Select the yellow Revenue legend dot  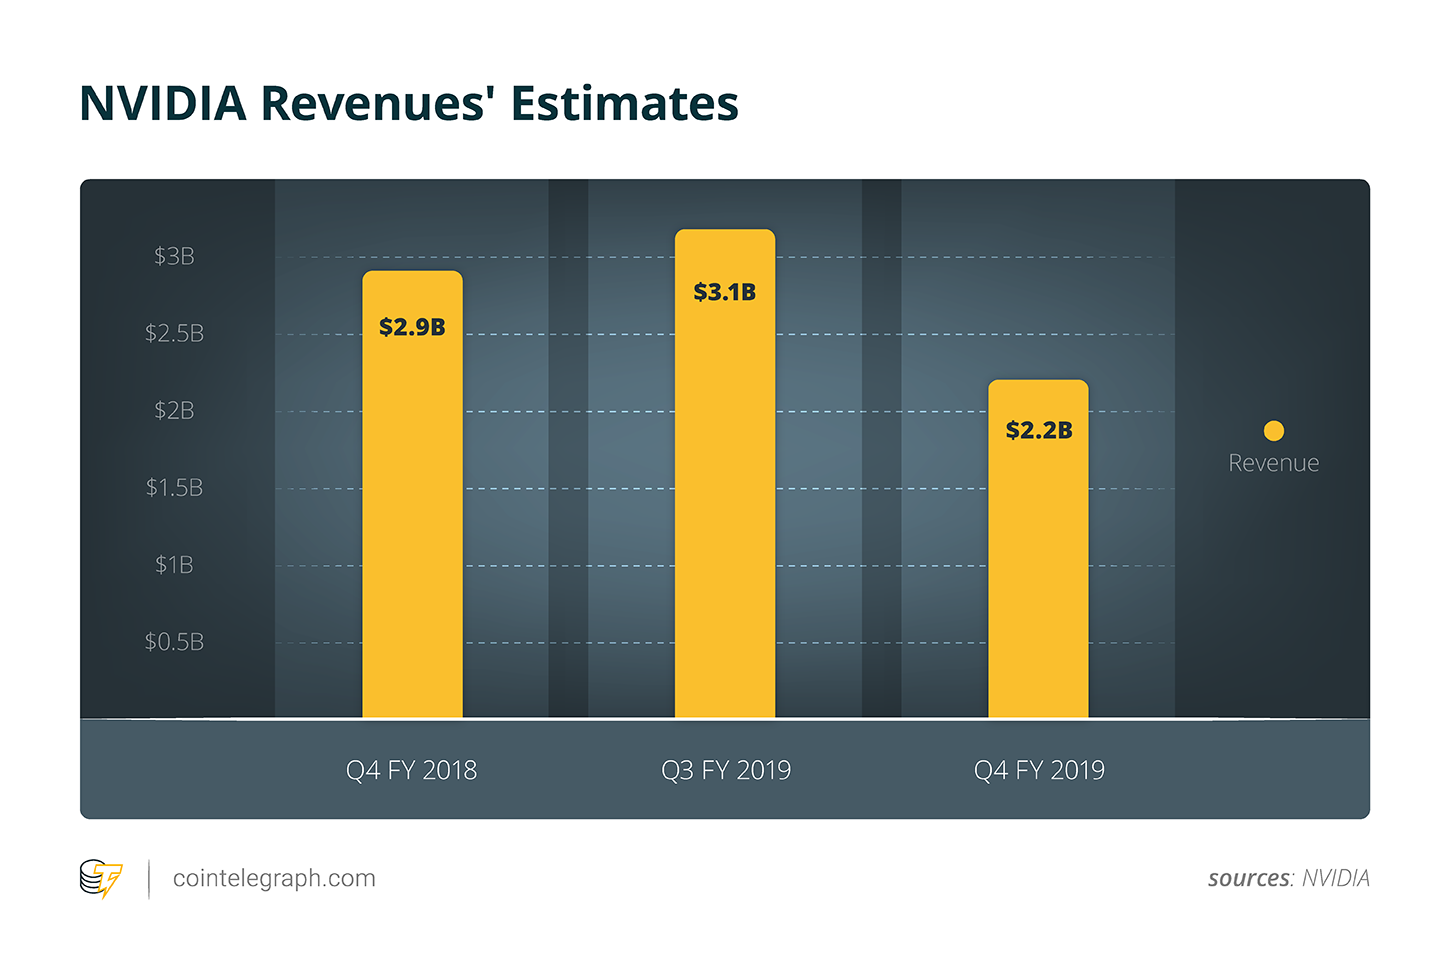(1274, 429)
